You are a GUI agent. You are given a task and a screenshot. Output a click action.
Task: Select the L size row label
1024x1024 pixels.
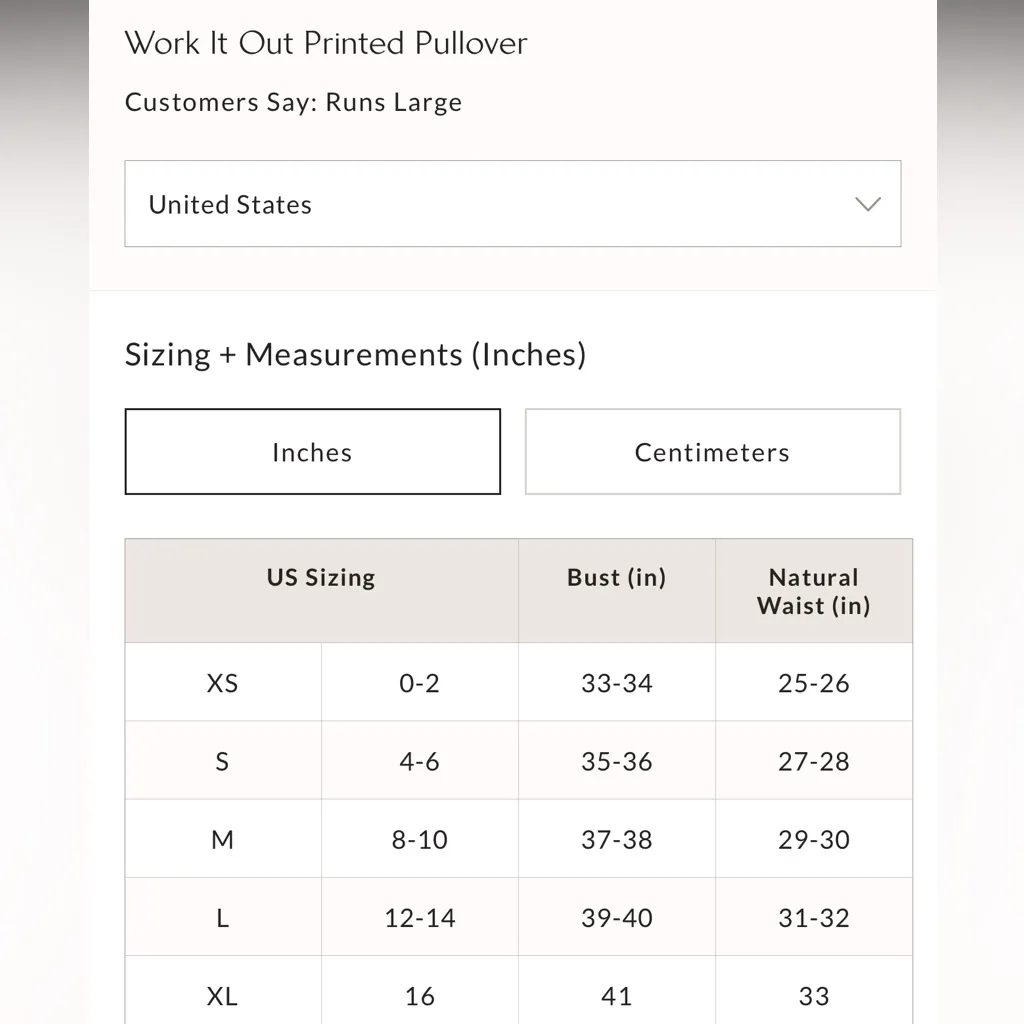pos(222,918)
